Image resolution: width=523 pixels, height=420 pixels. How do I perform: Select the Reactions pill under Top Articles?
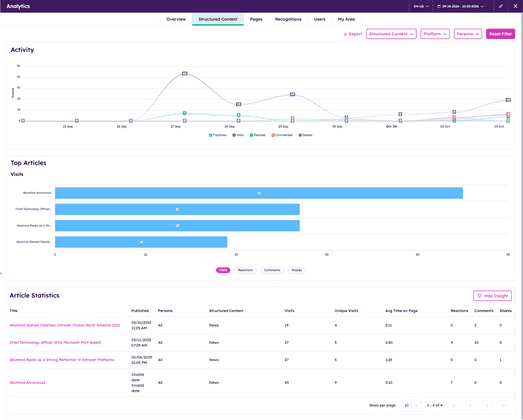[x=245, y=270]
